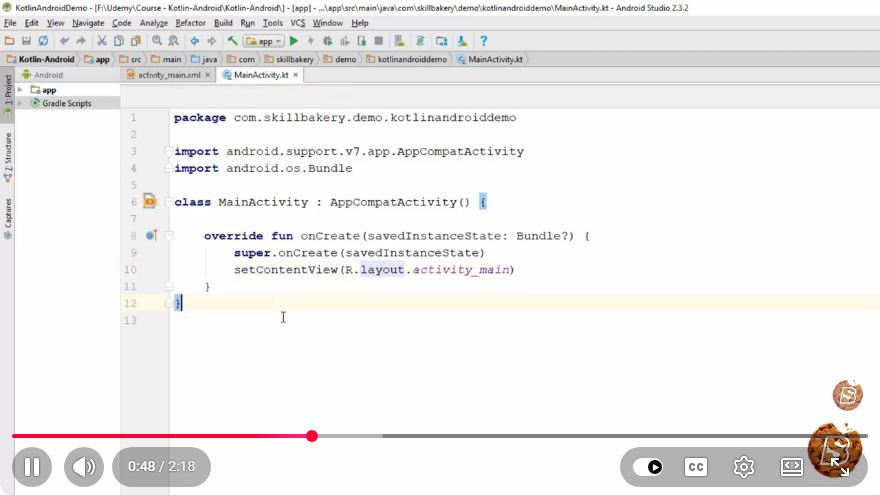The width and height of the screenshot is (880, 495).
Task: Toggle closed captions with CC button
Action: [x=696, y=467]
